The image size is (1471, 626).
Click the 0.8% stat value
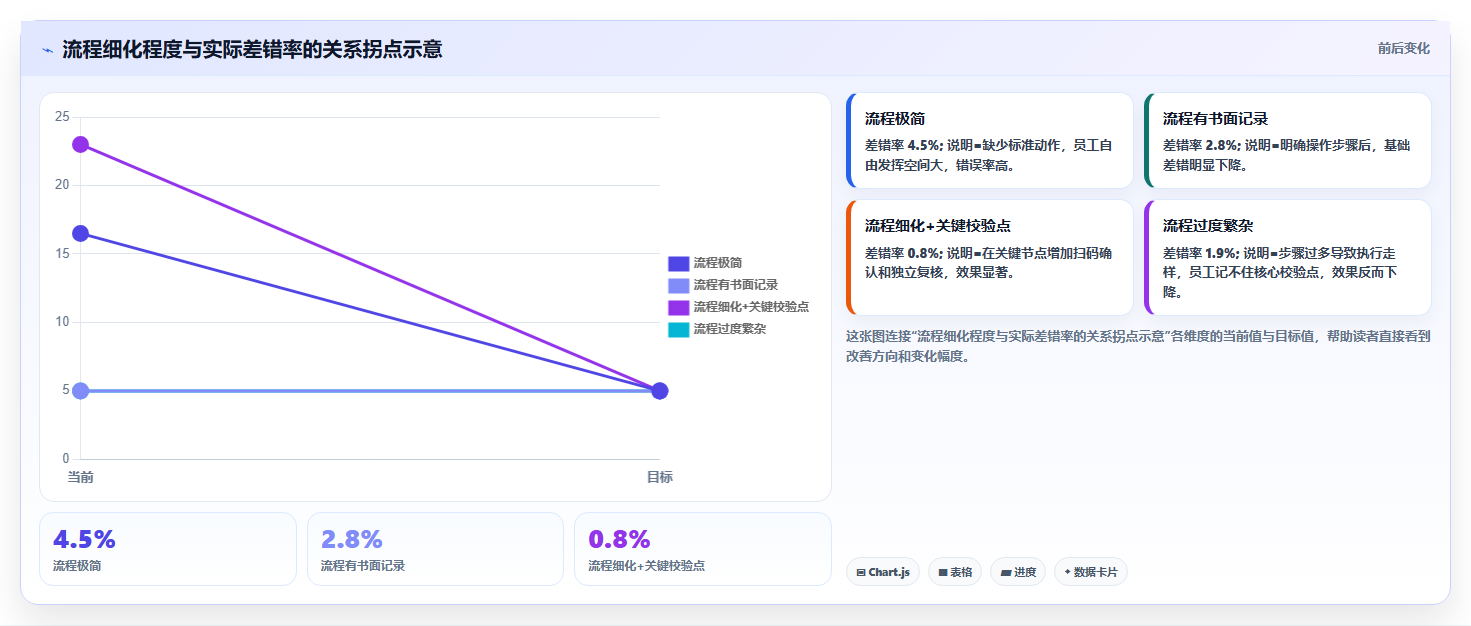pos(619,540)
